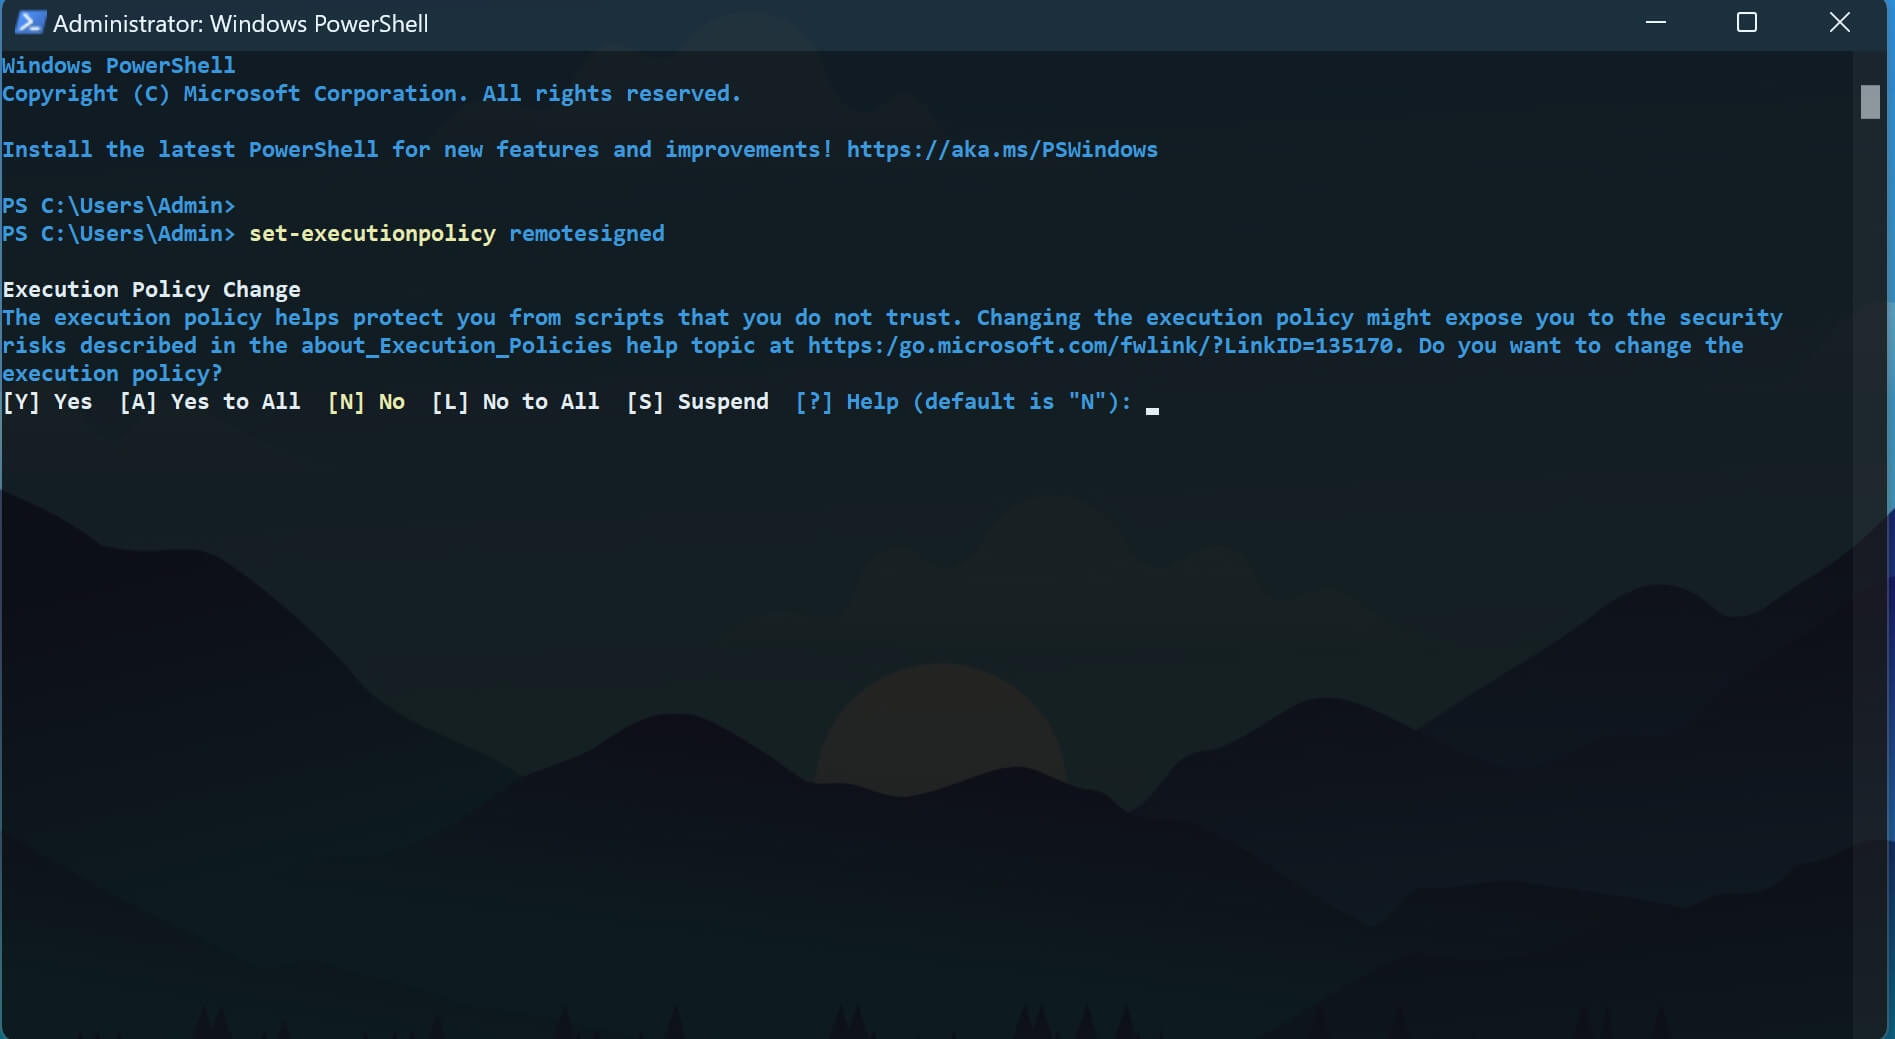Click the [N] No option text
Screen dimensions: 1895x1039
click(366, 402)
